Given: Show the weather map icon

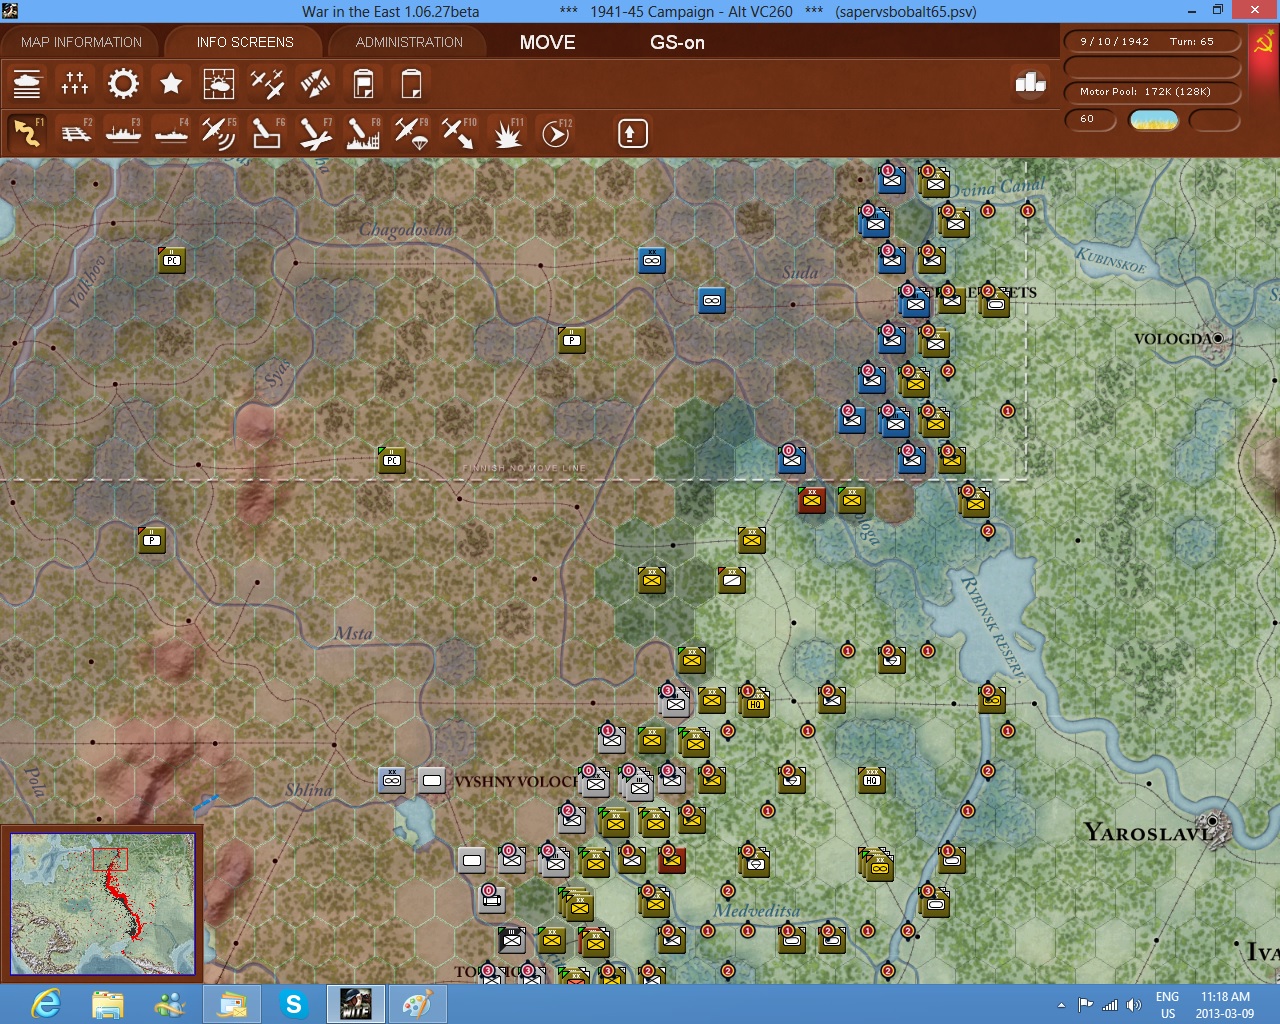Looking at the screenshot, I should pos(219,83).
